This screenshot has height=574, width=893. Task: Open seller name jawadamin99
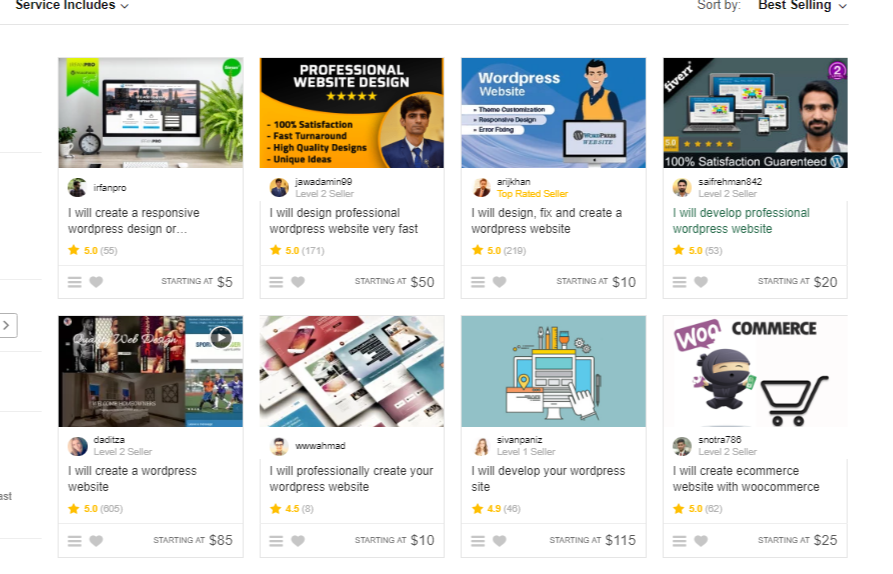click(x=323, y=182)
